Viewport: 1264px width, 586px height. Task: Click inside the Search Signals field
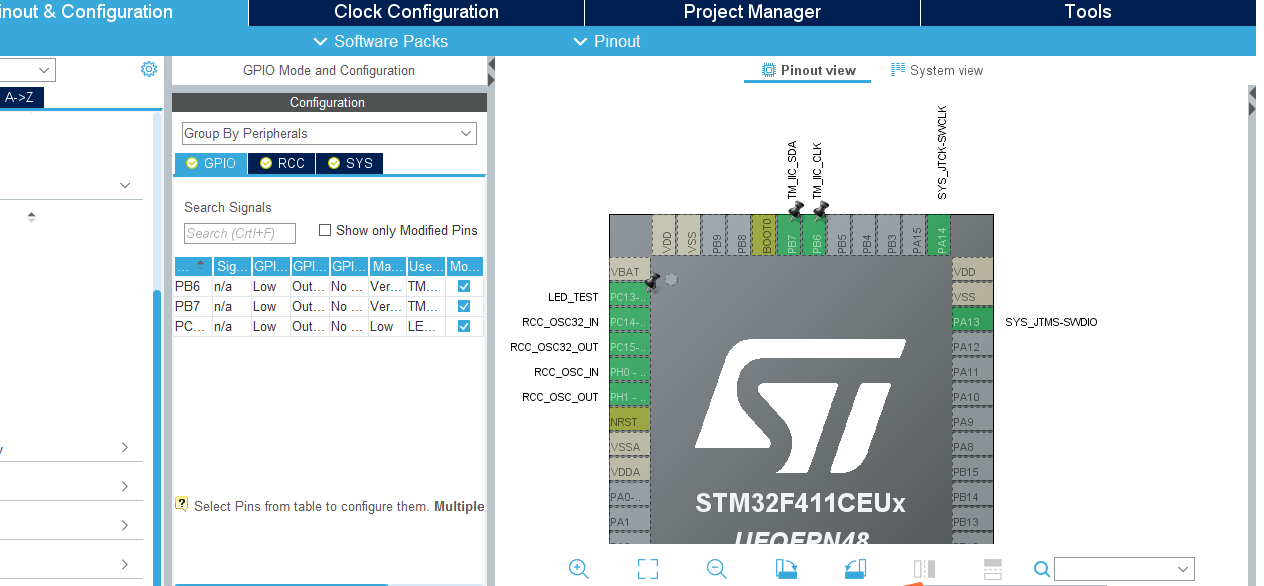[x=238, y=233]
